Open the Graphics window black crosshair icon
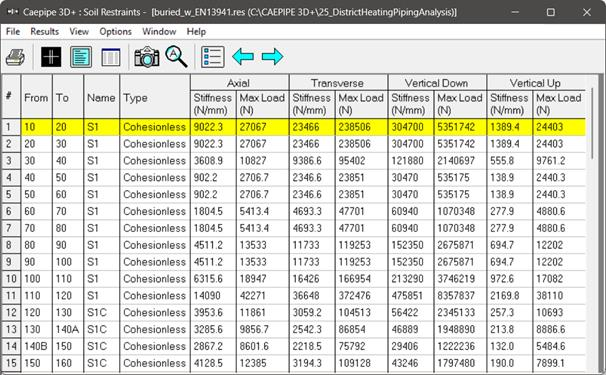The height and width of the screenshot is (375, 606). click(51, 57)
